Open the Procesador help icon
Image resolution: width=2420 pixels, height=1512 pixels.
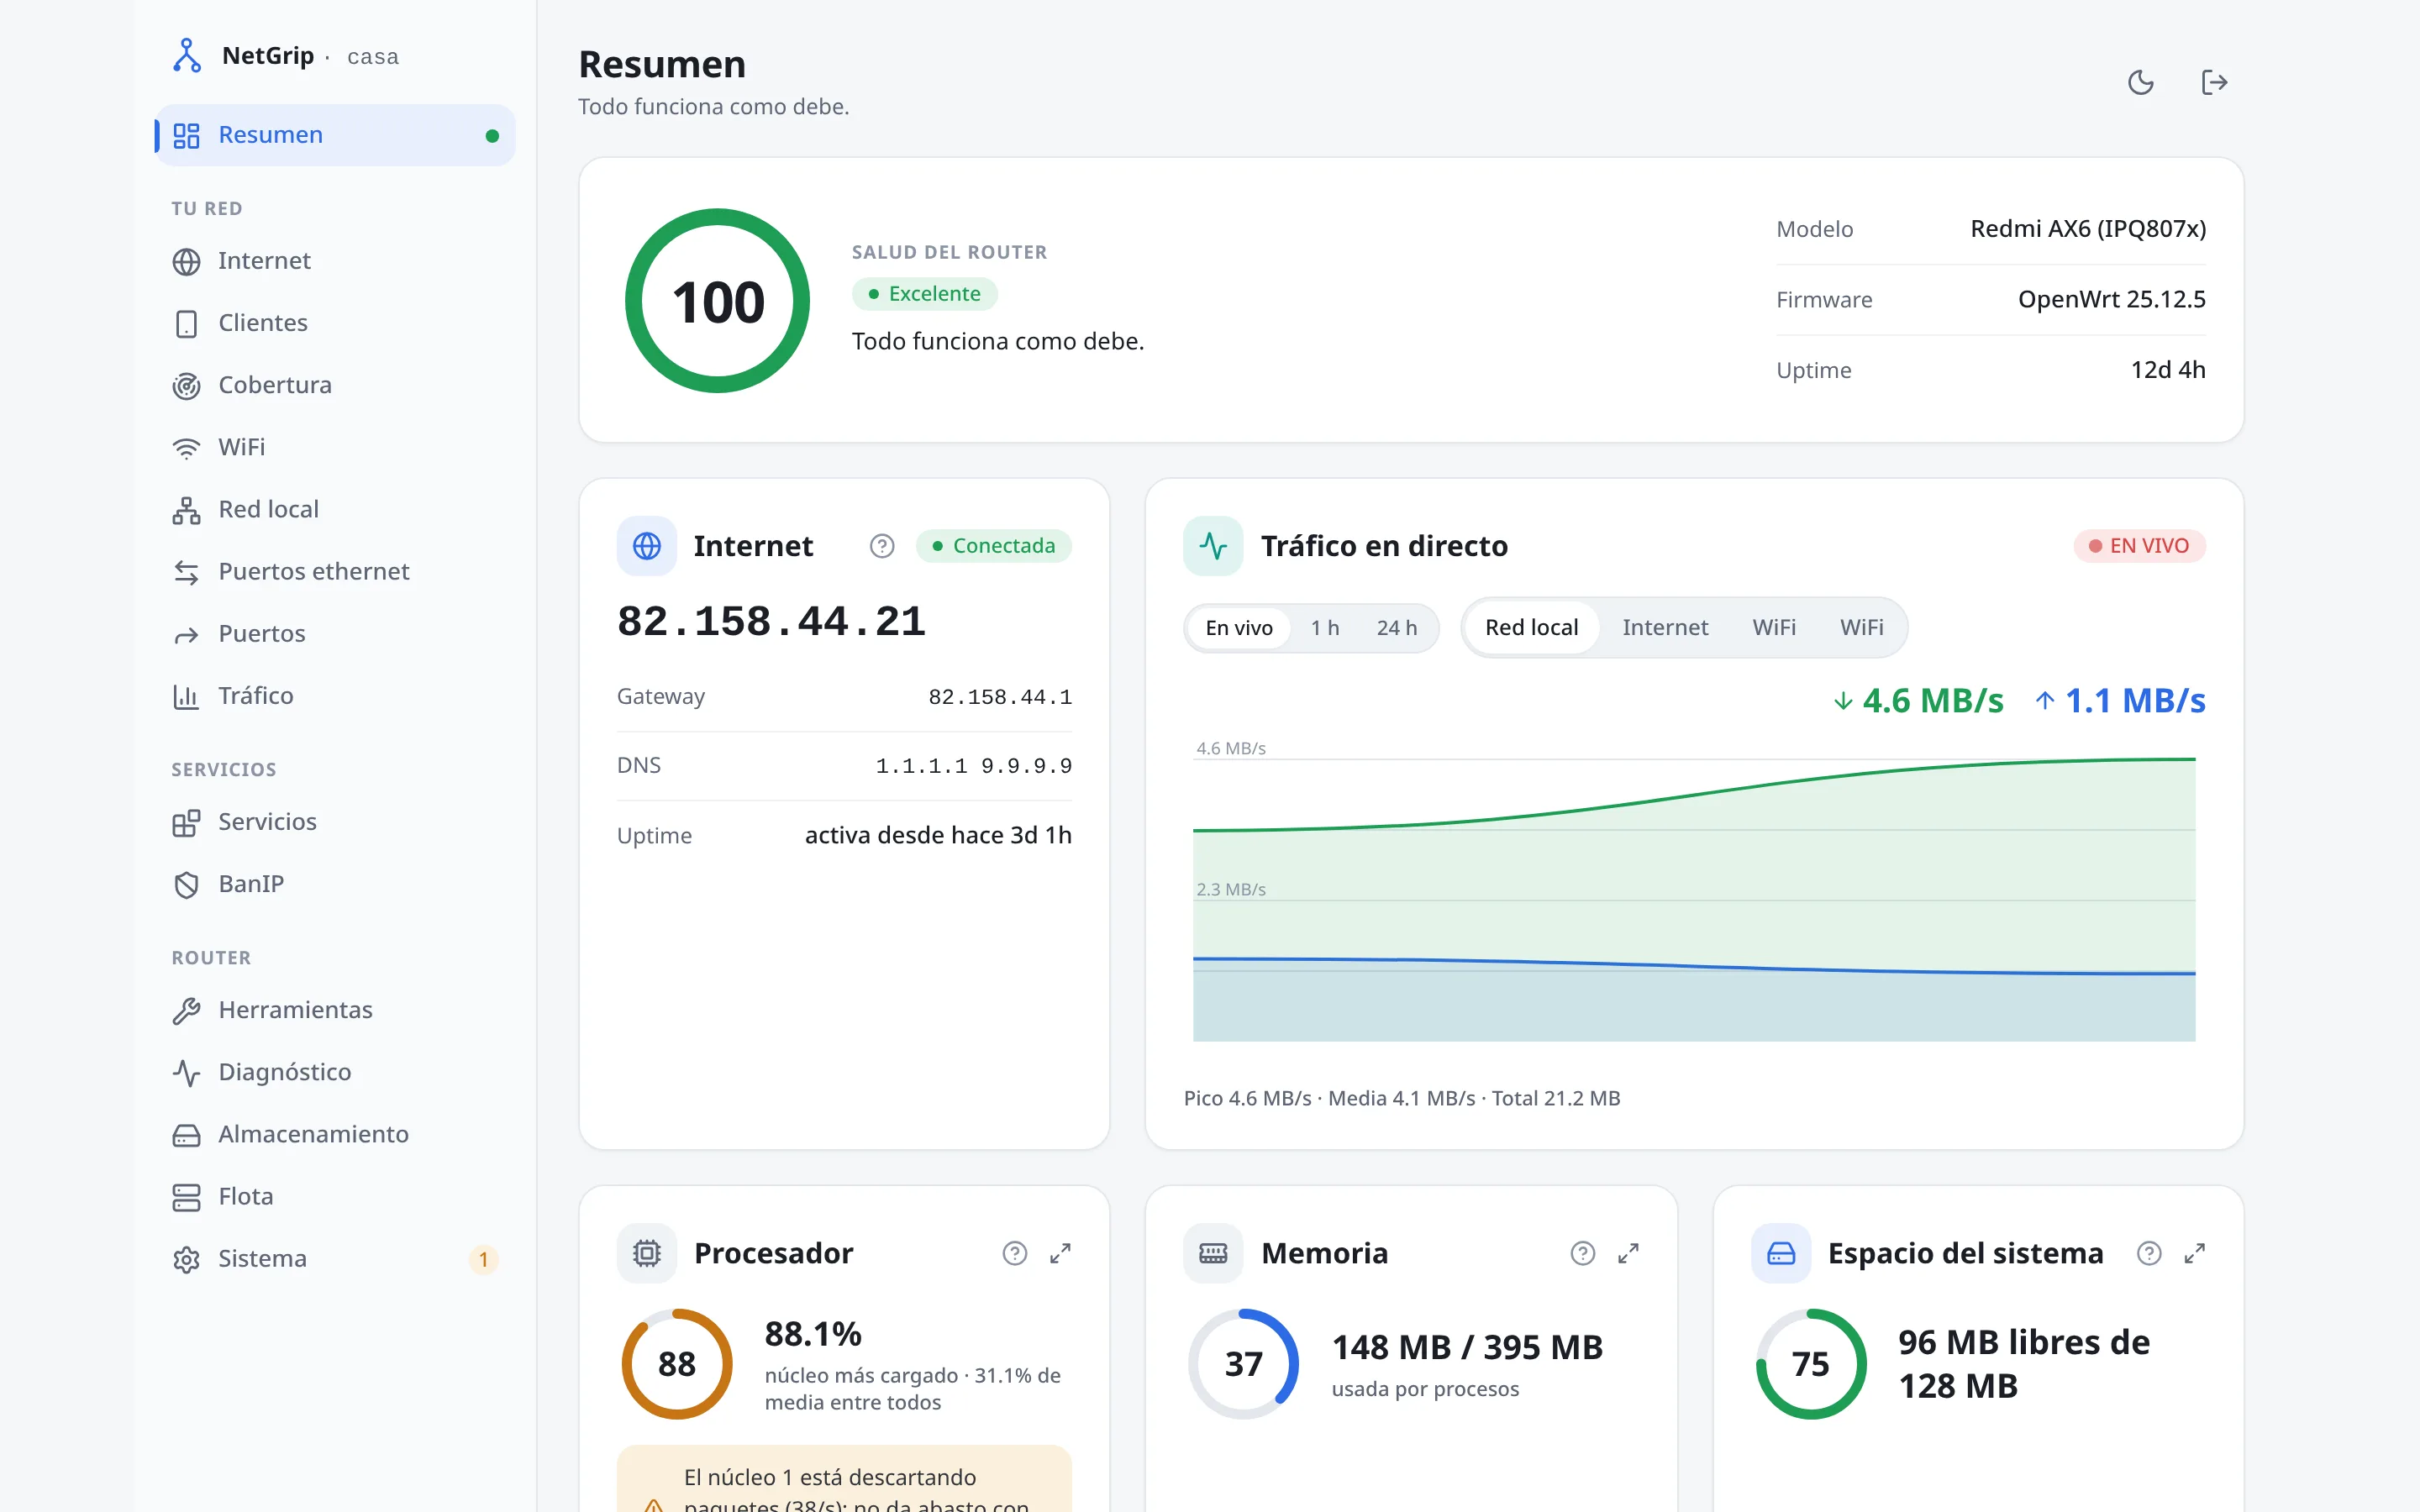[x=1014, y=1253]
